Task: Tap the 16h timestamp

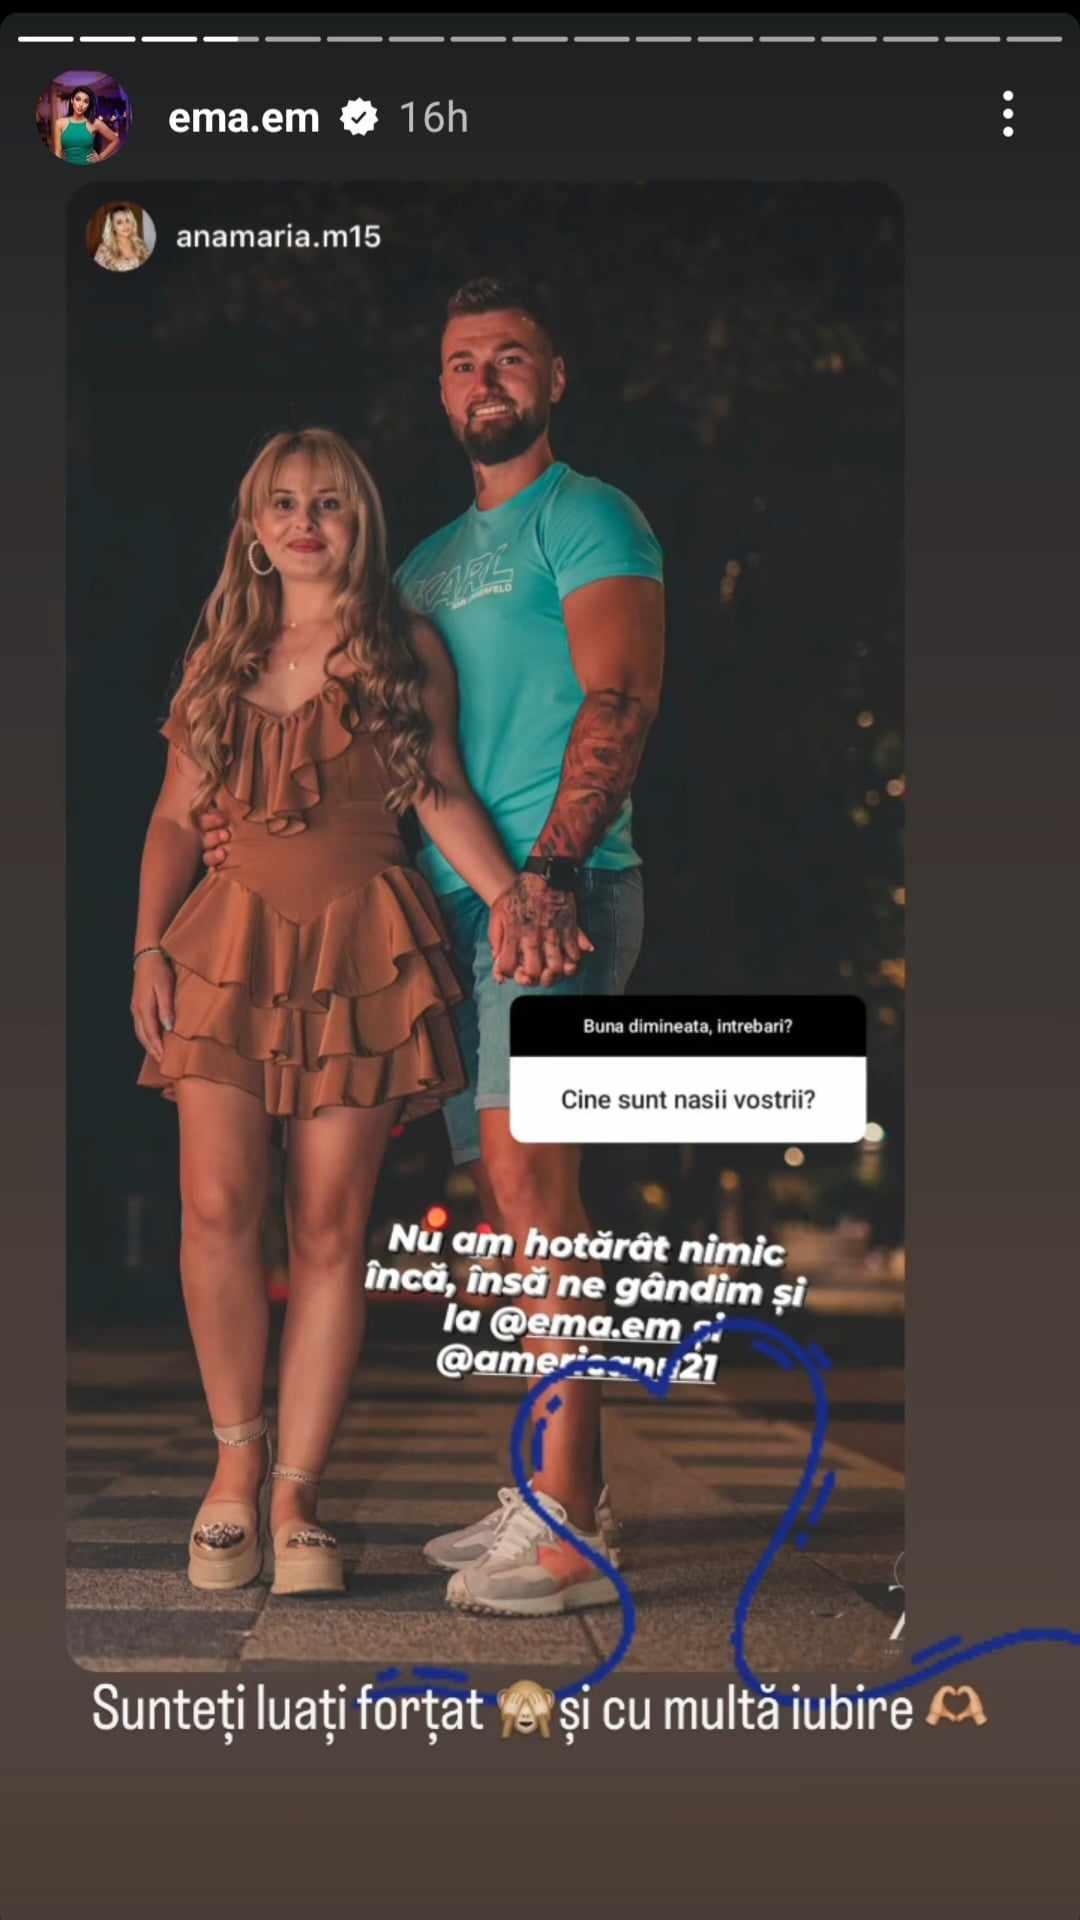Action: pos(434,118)
